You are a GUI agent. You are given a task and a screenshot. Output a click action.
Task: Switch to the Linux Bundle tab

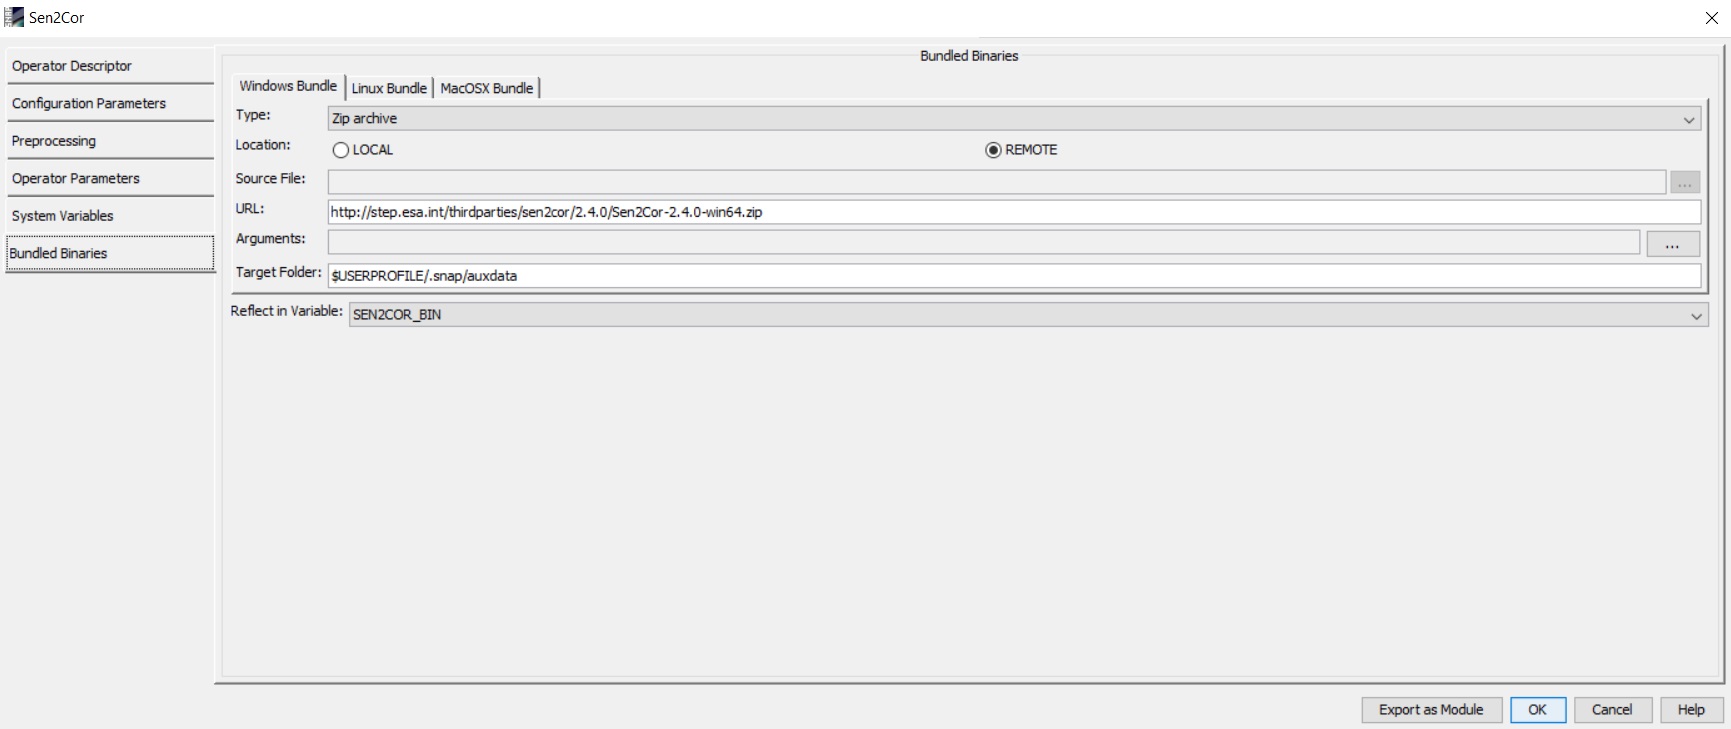pos(389,88)
